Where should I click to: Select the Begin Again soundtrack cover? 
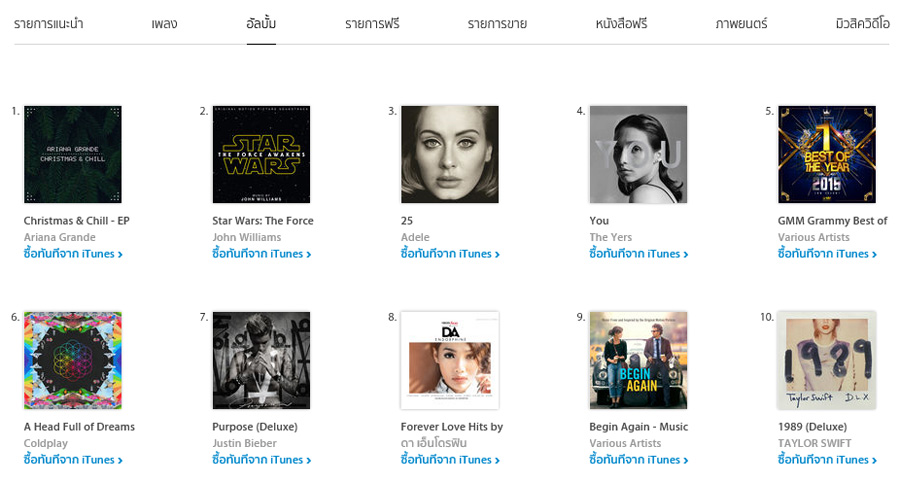tap(638, 361)
